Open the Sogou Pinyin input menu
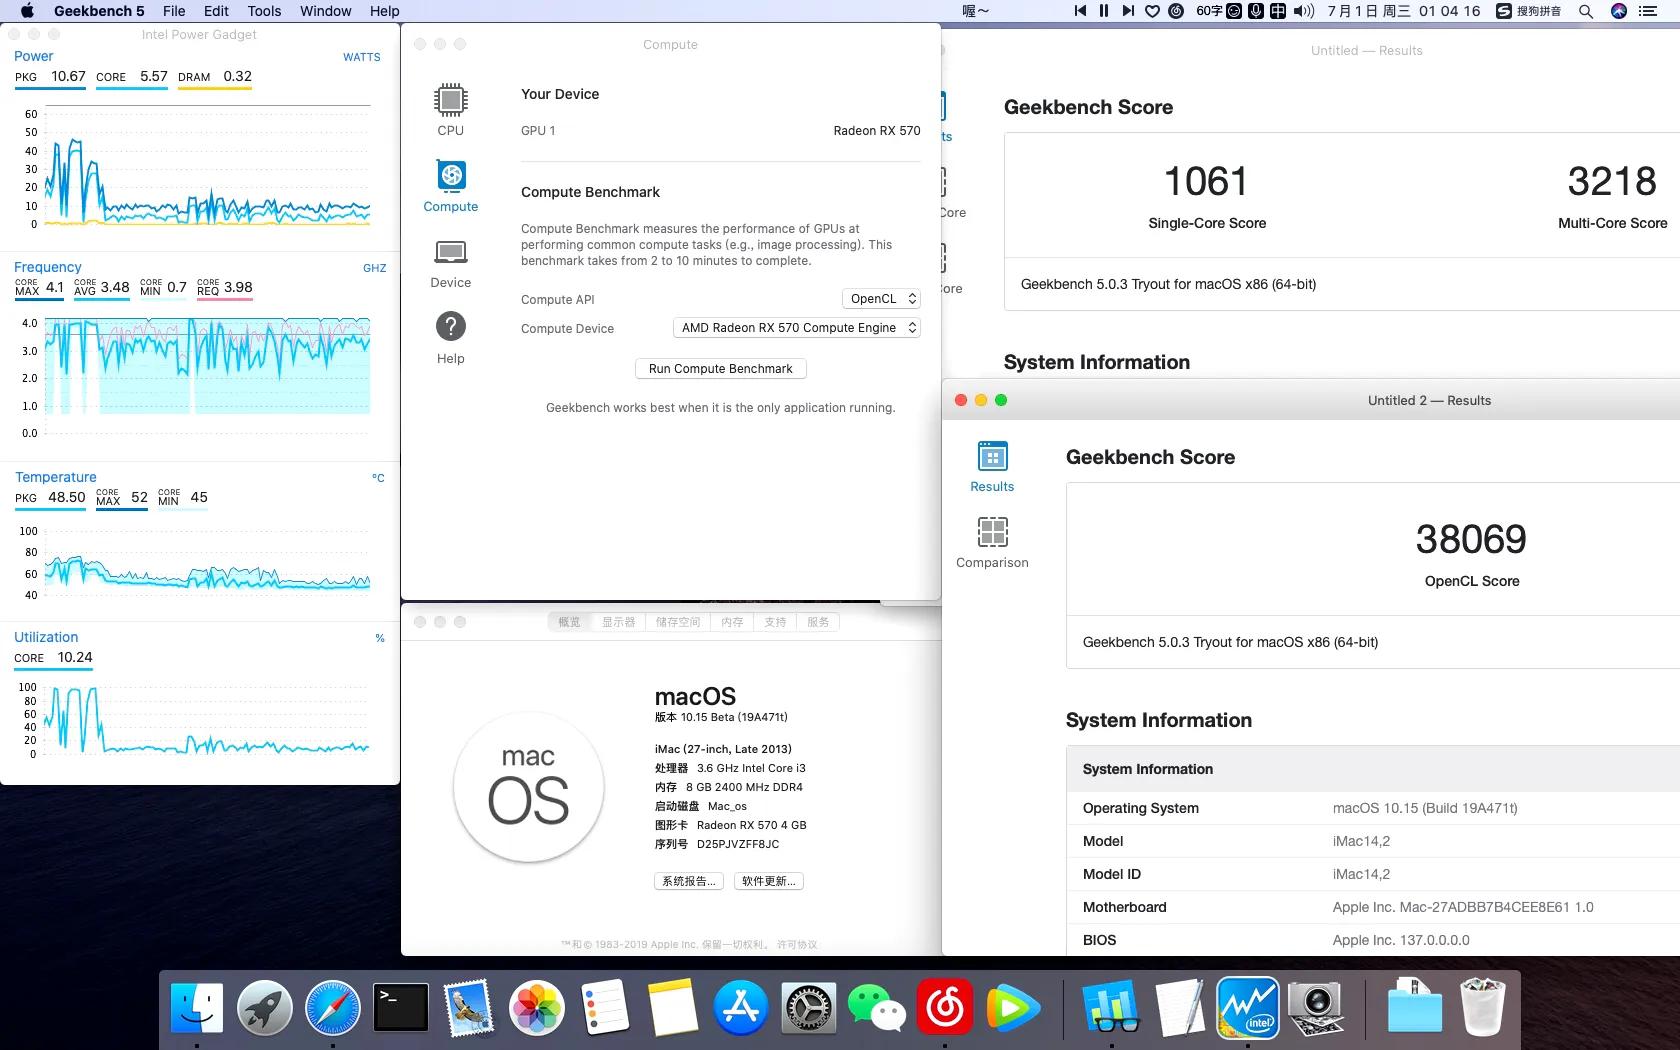This screenshot has height=1050, width=1680. [1529, 11]
